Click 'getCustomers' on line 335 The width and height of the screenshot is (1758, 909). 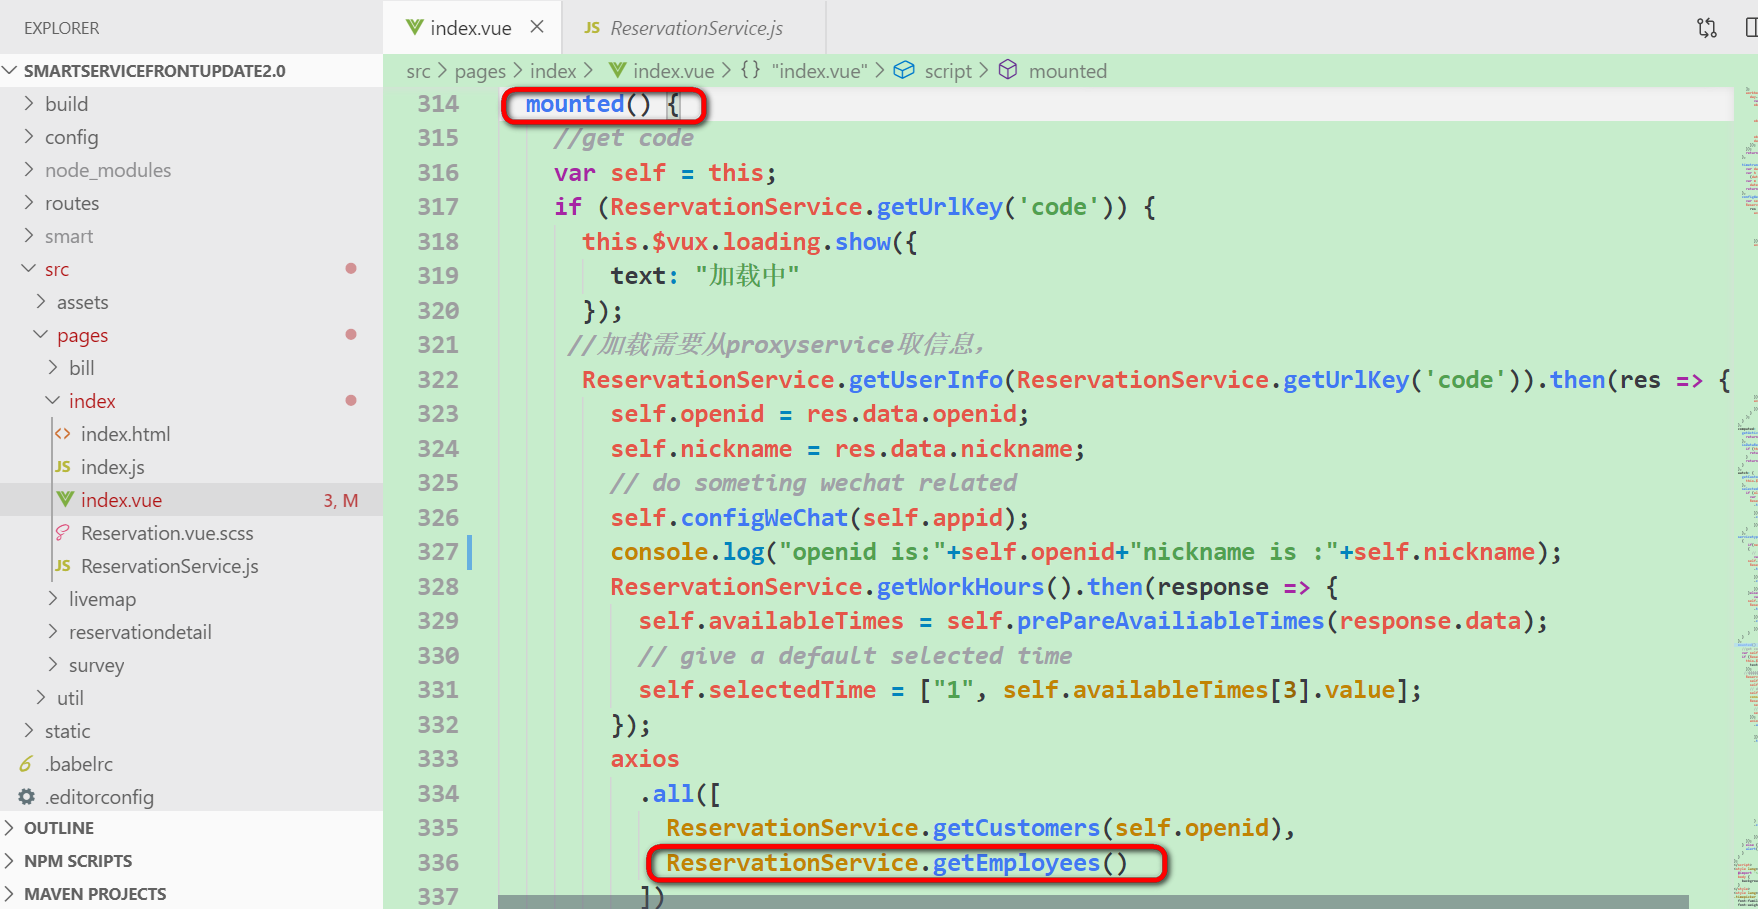(1016, 828)
